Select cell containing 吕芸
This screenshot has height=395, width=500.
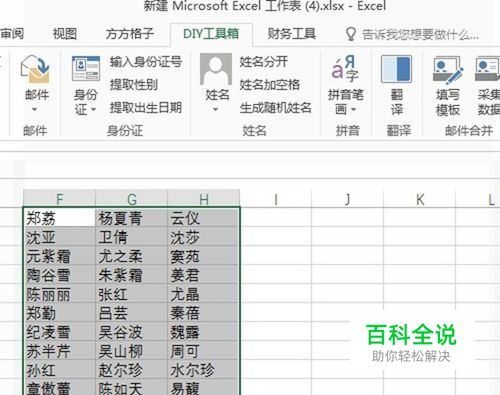coord(131,313)
